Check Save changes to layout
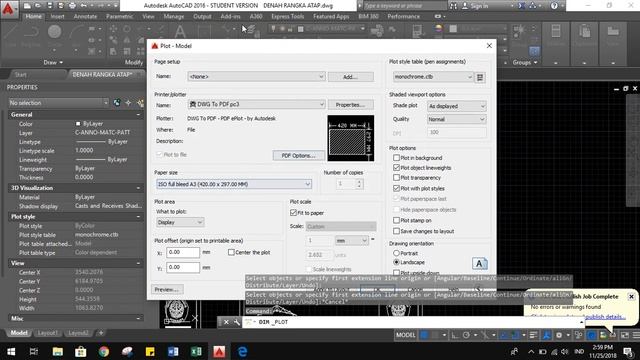The height and width of the screenshot is (360, 640). coord(396,231)
